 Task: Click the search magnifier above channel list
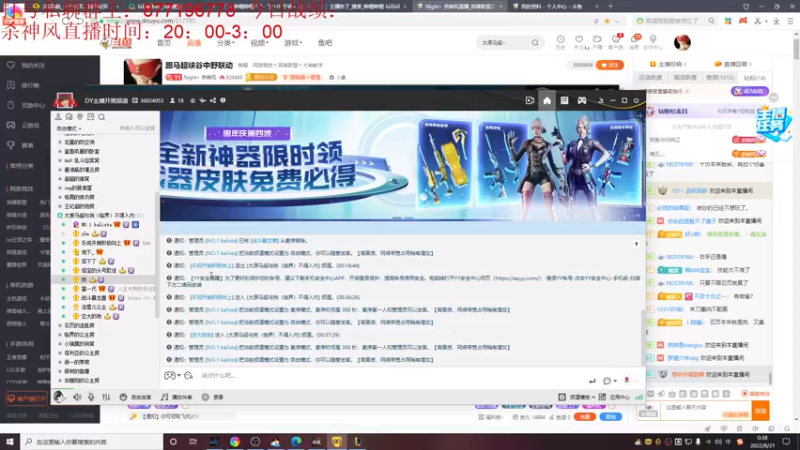coord(102,117)
